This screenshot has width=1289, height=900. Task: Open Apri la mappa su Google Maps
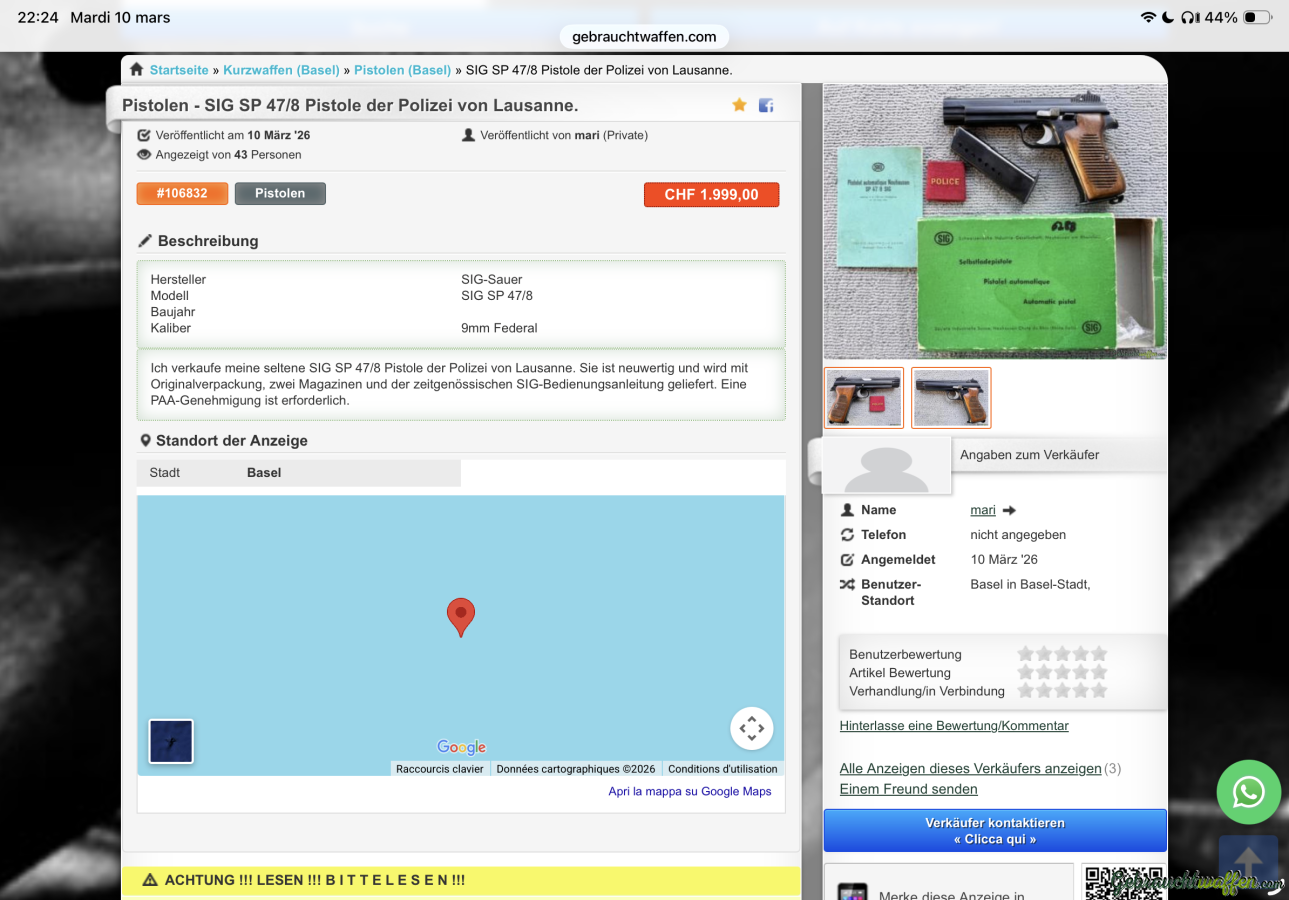tap(690, 791)
